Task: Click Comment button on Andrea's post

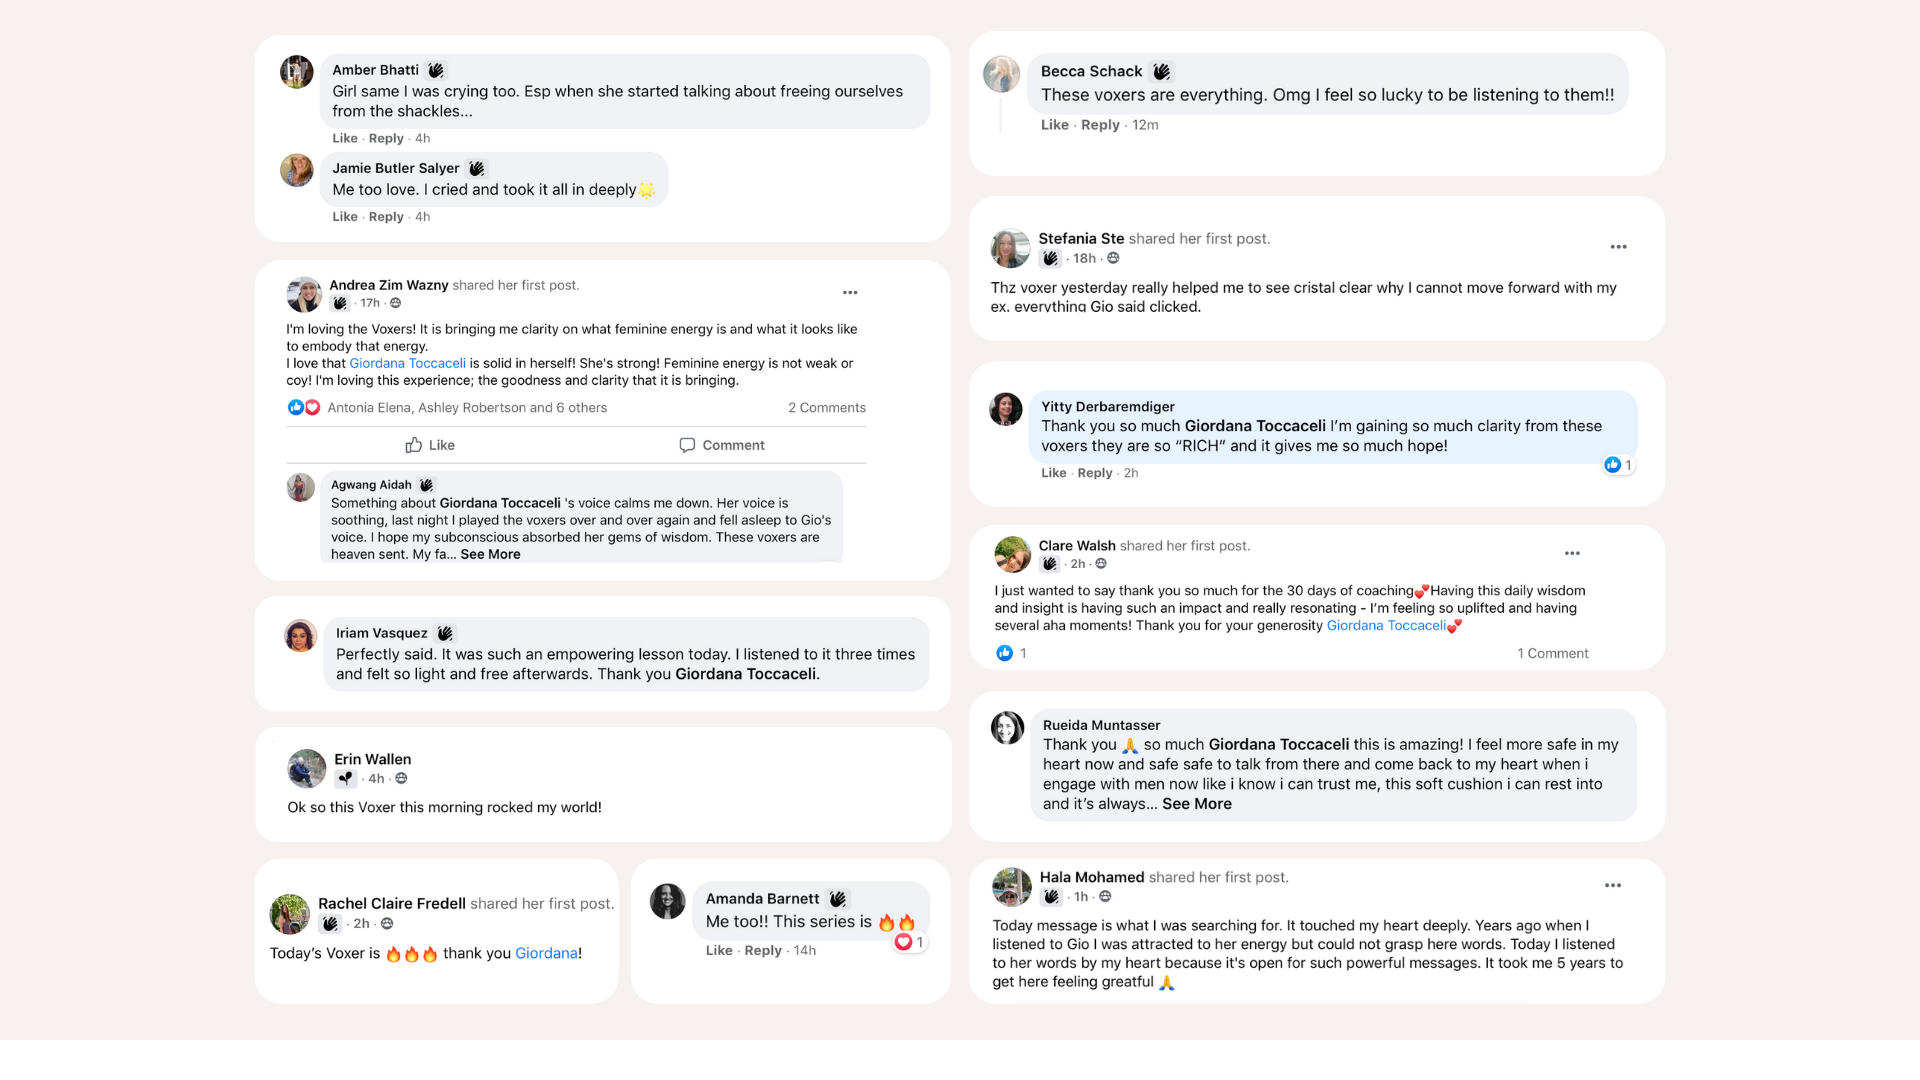Action: tap(722, 445)
